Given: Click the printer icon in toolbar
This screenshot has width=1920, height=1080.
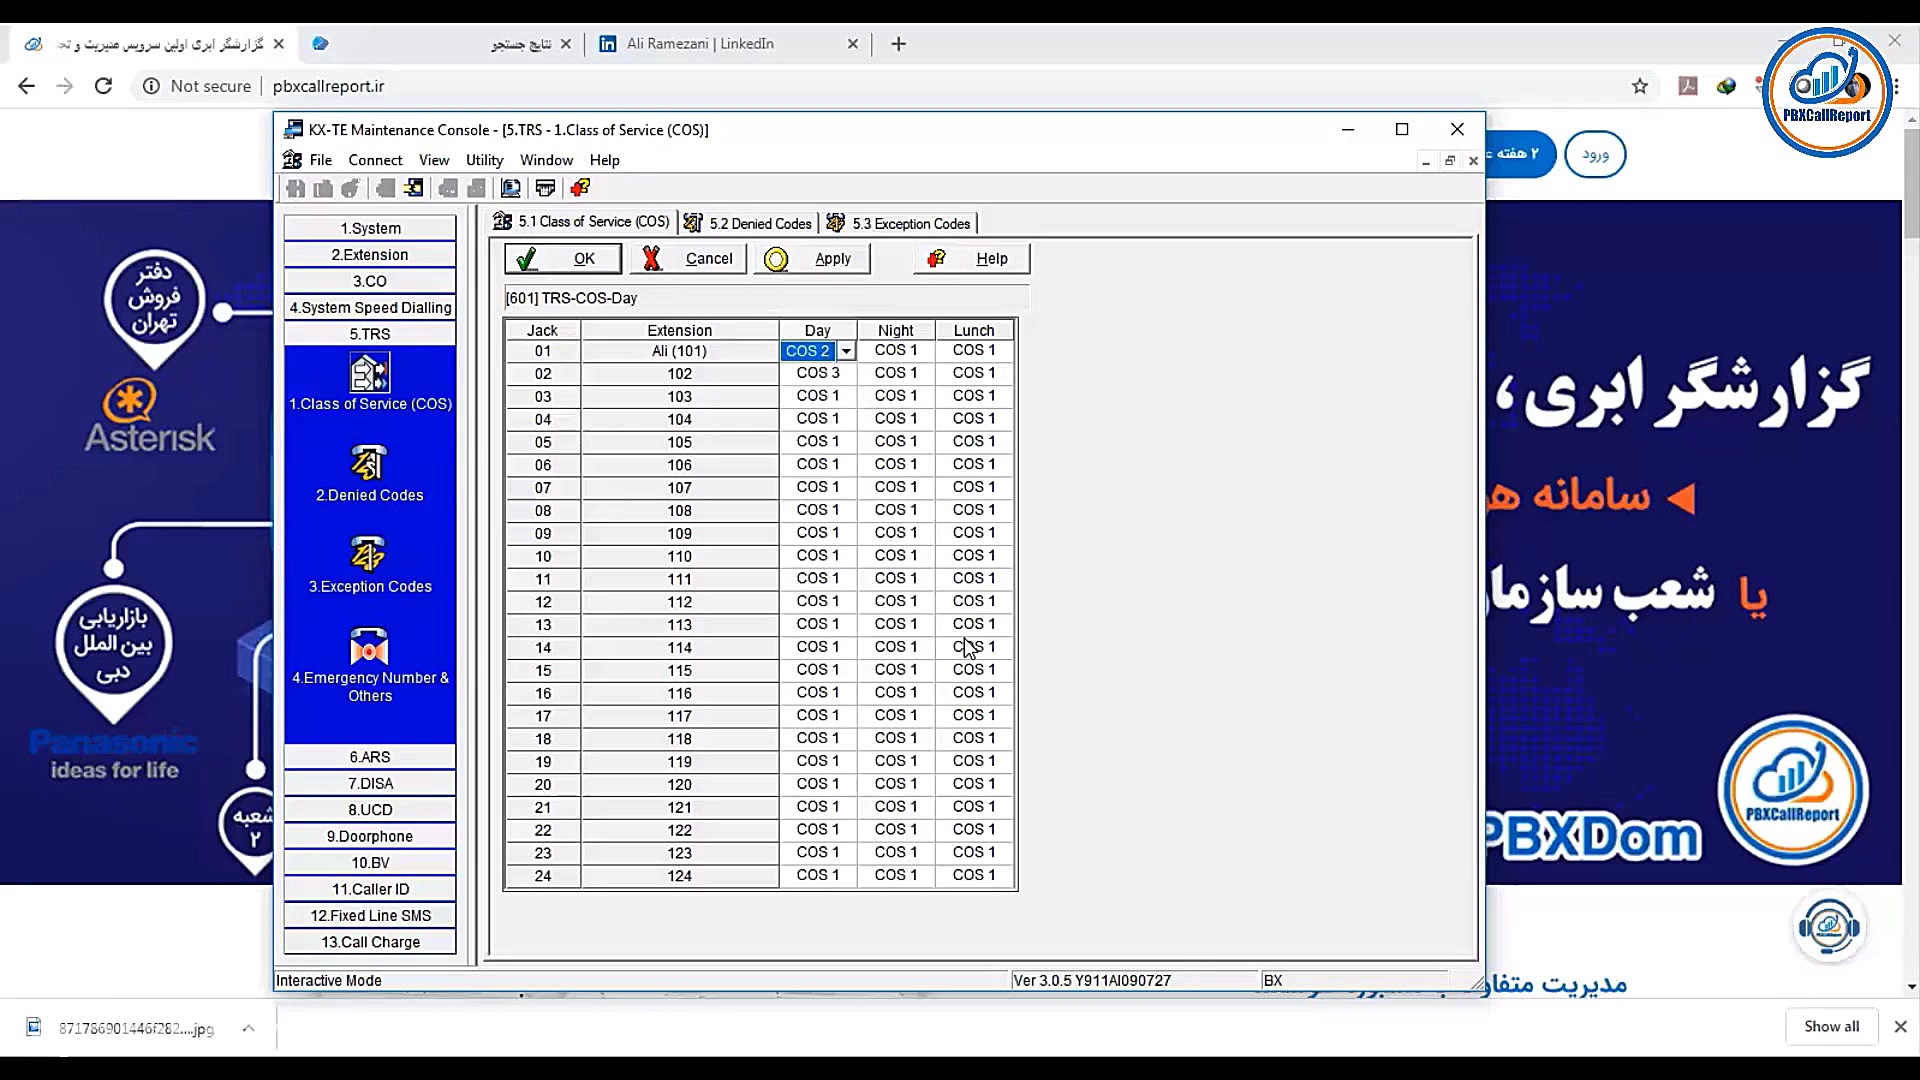Looking at the screenshot, I should click(545, 188).
